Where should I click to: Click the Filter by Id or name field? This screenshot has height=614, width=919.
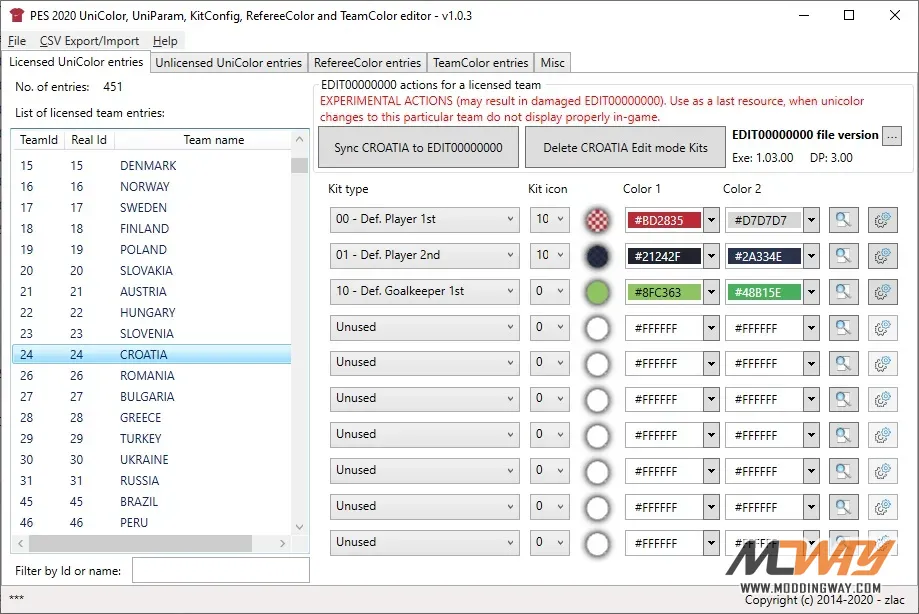click(220, 570)
